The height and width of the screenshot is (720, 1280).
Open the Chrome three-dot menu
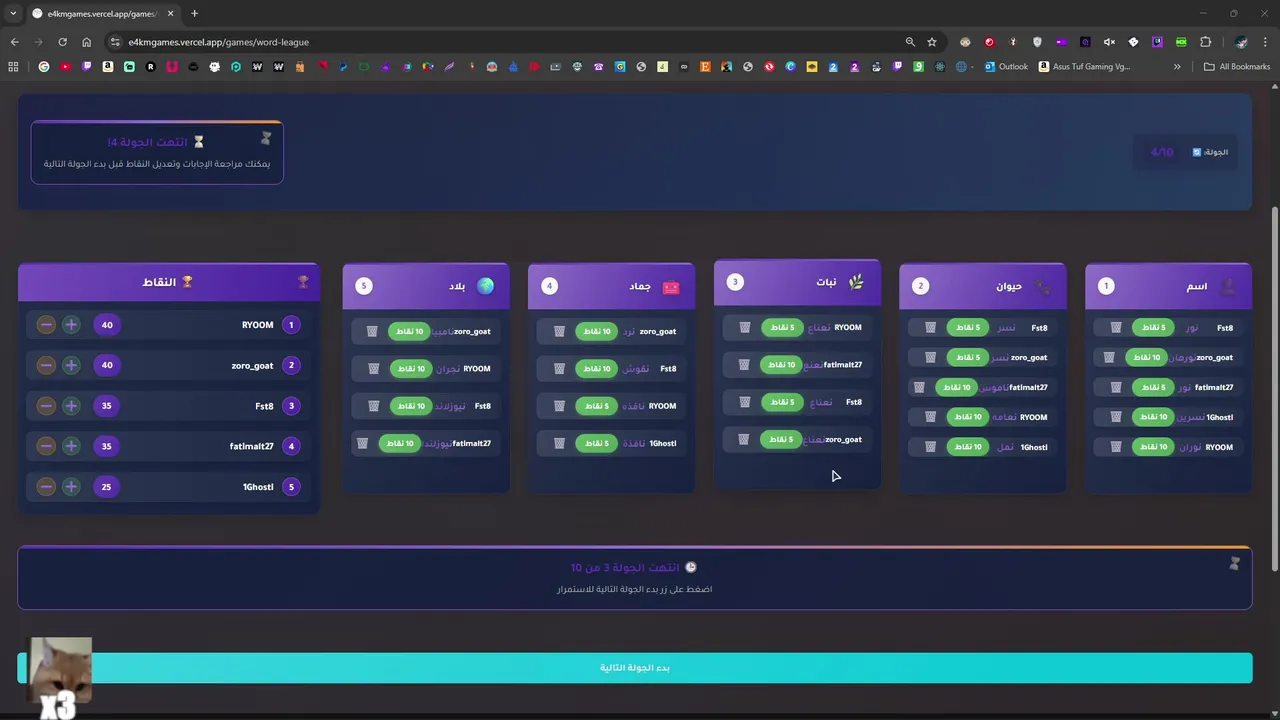pos(1266,42)
